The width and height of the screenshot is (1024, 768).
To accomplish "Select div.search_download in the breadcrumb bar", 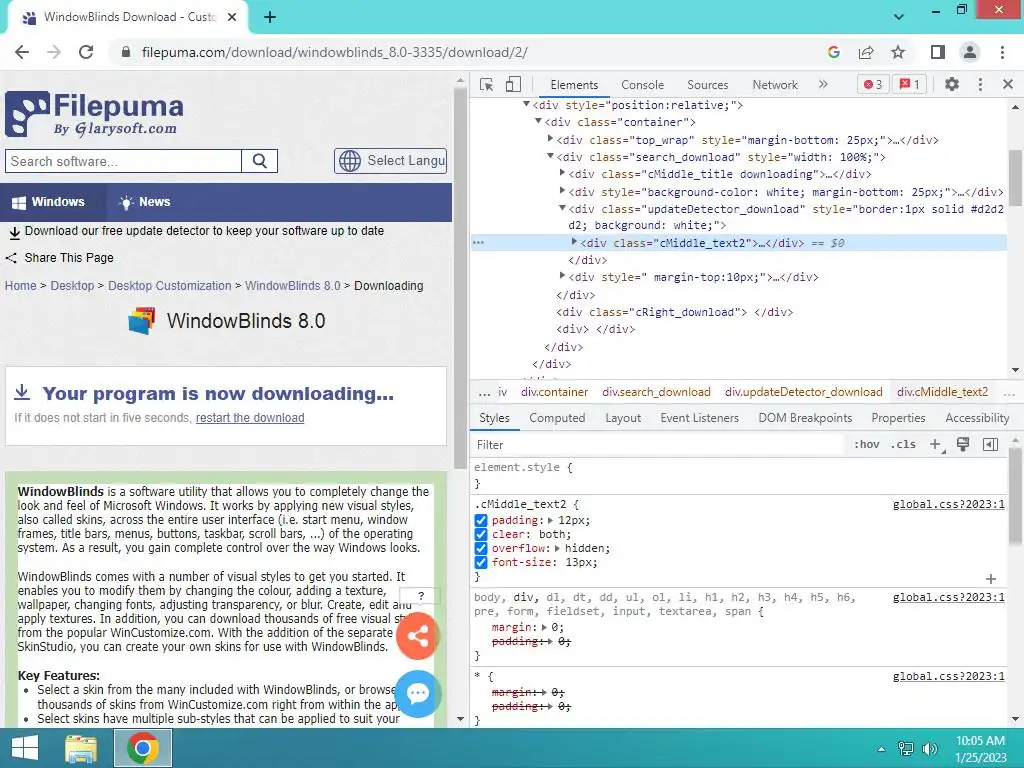I will click(656, 392).
